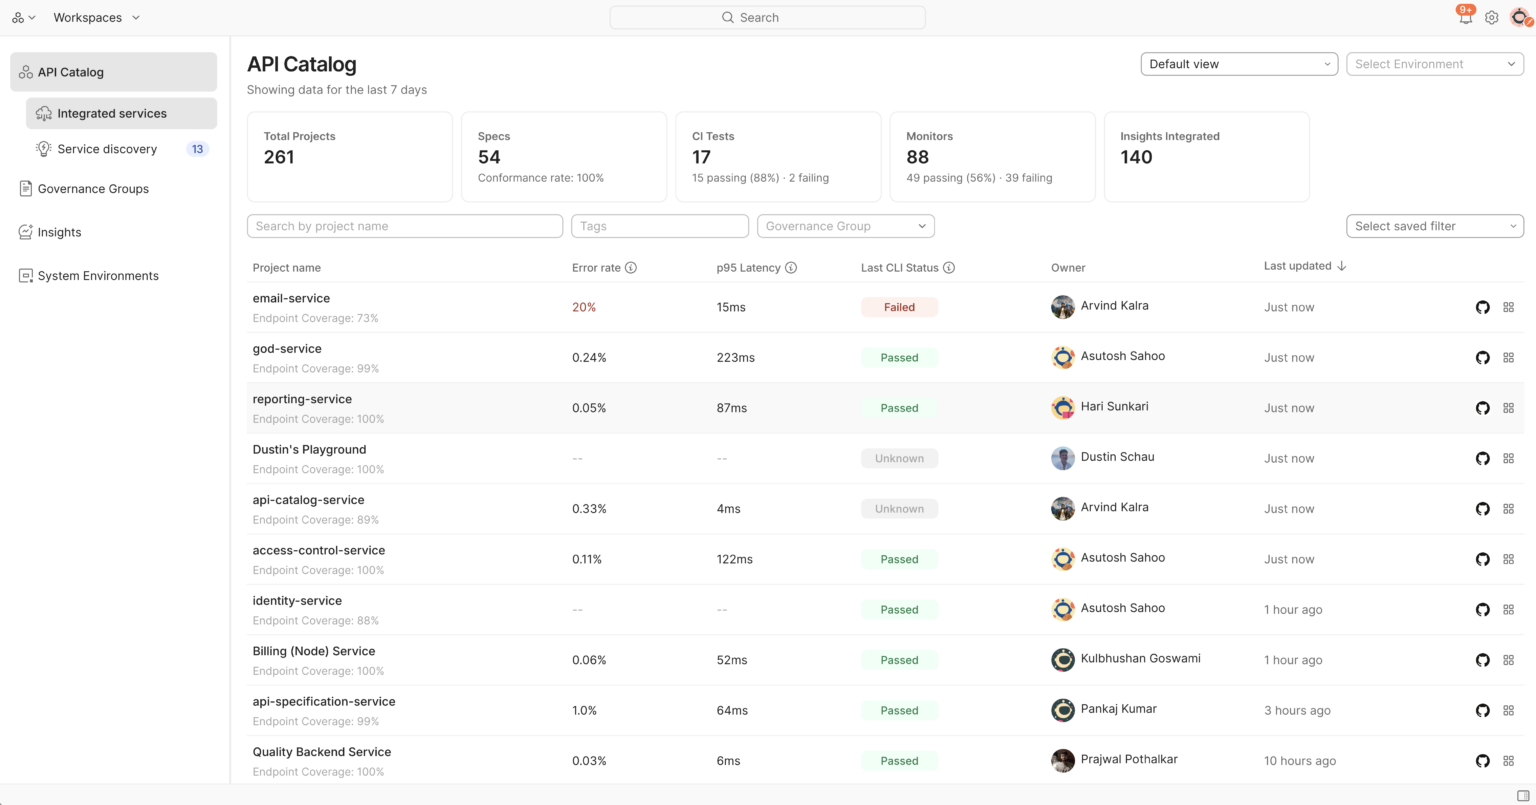Click Search by project name field
The image size is (1536, 805).
click(x=405, y=226)
